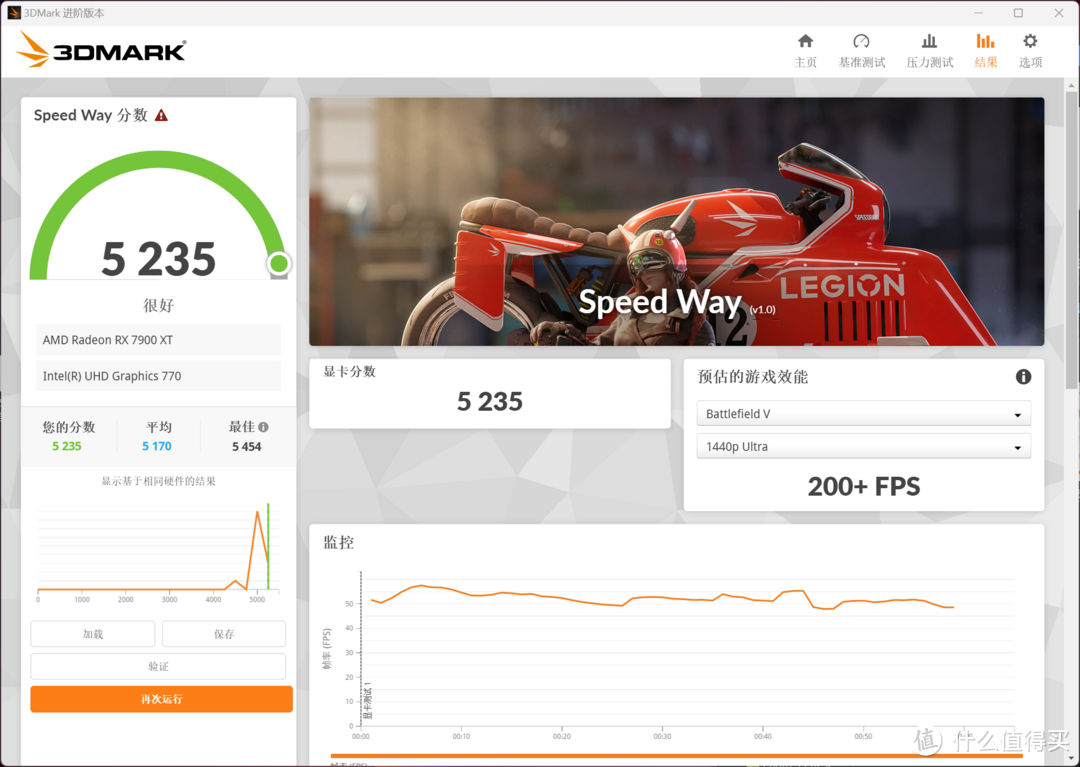Click the 保存 save button

click(224, 633)
